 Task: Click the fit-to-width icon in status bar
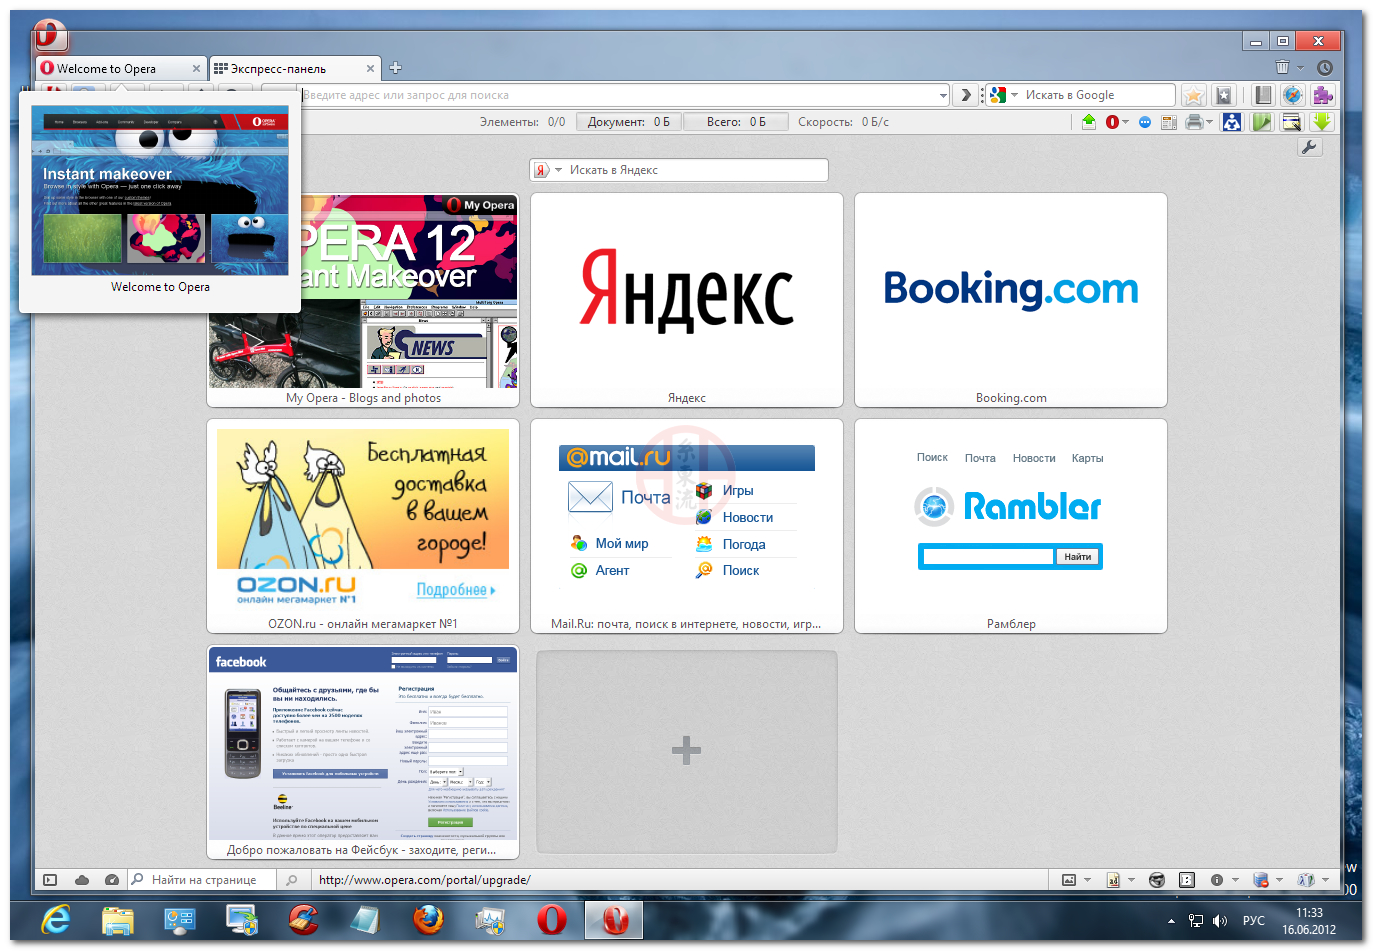click(x=1187, y=880)
